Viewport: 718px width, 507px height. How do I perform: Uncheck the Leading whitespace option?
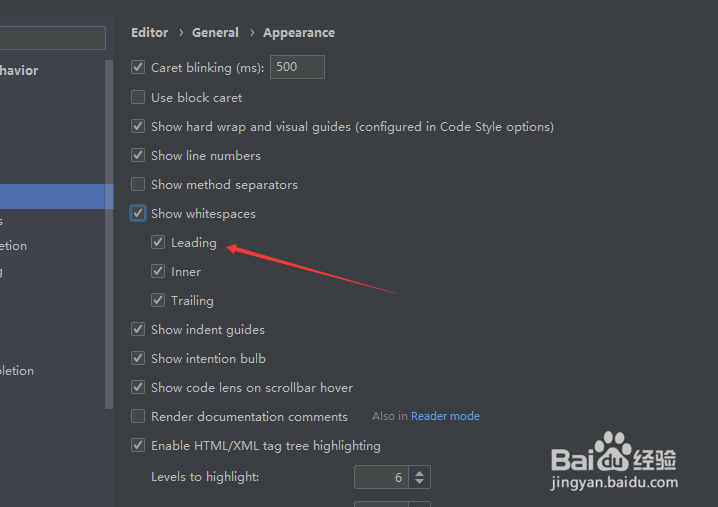pos(158,242)
